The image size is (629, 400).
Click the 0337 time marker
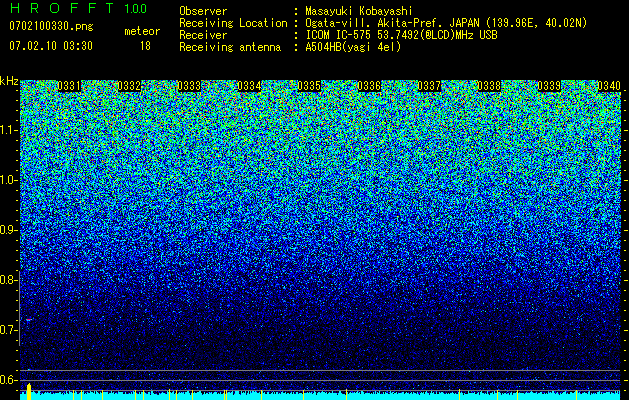pos(429,86)
